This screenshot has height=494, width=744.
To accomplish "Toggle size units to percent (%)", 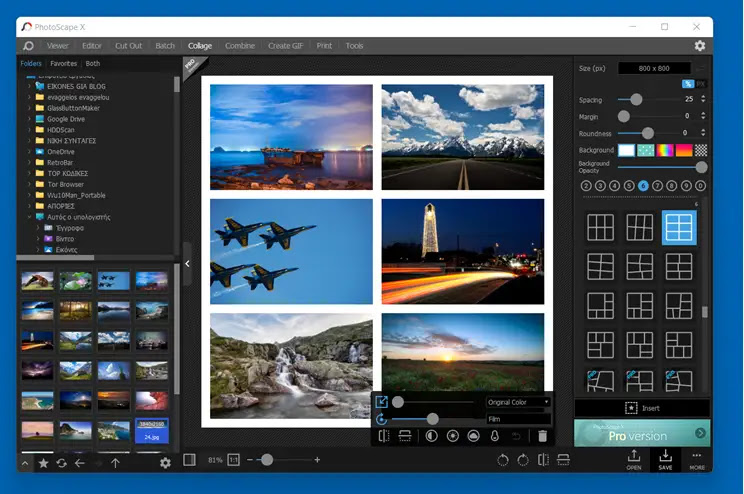I will [688, 83].
